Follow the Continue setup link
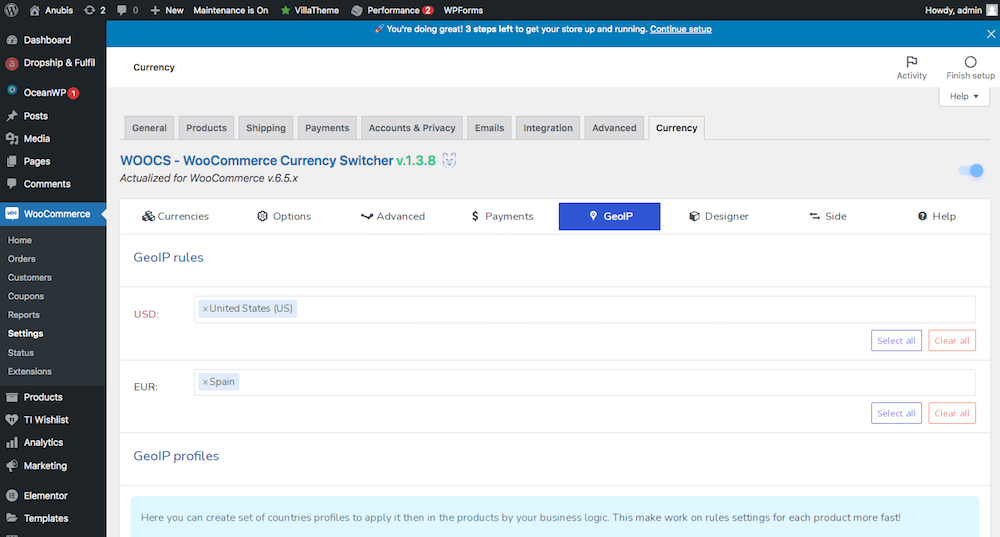 (x=680, y=29)
